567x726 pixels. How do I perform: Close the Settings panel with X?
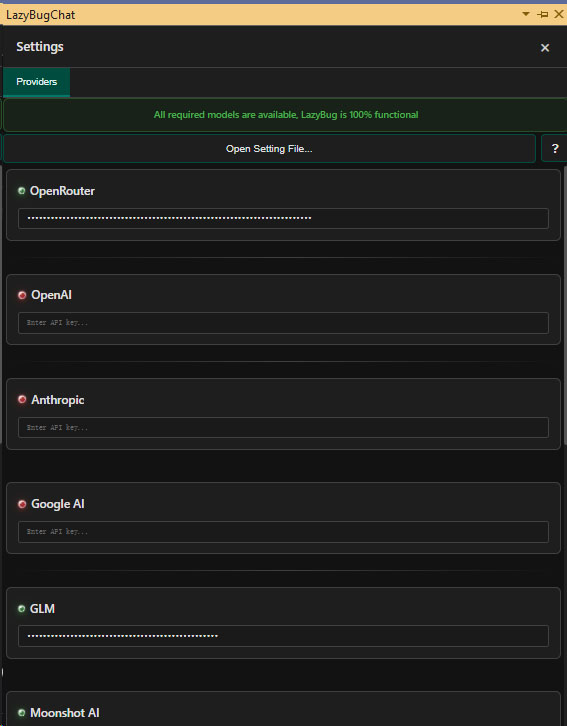pos(545,48)
